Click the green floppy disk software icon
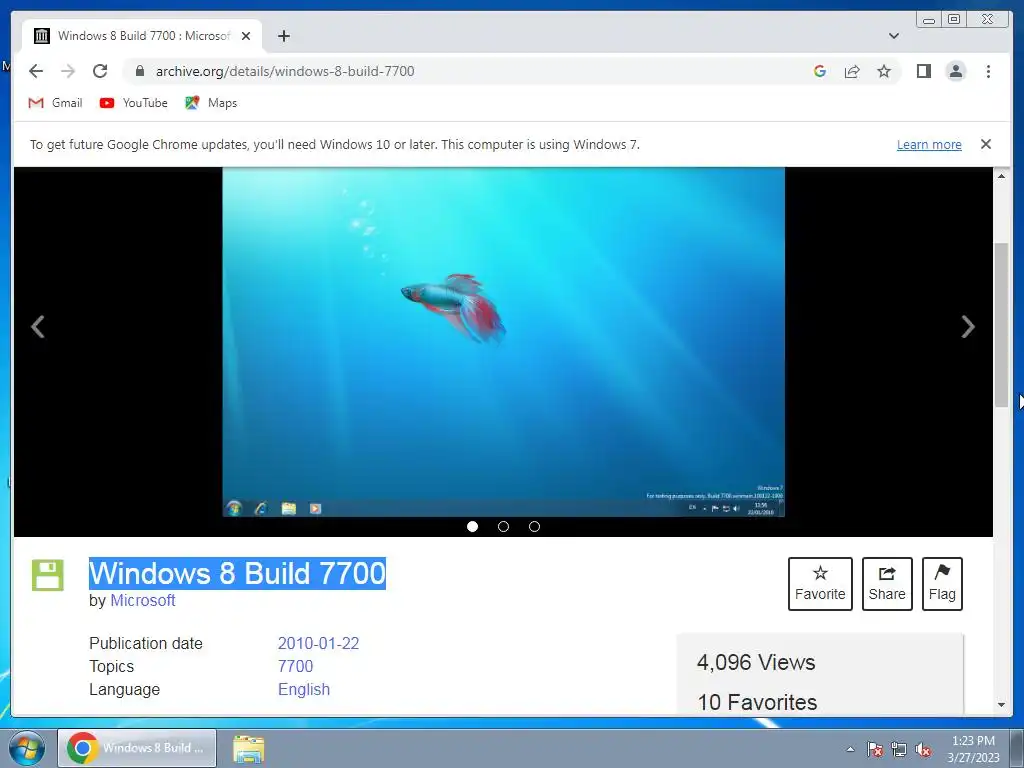Image resolution: width=1024 pixels, height=768 pixels. [48, 575]
